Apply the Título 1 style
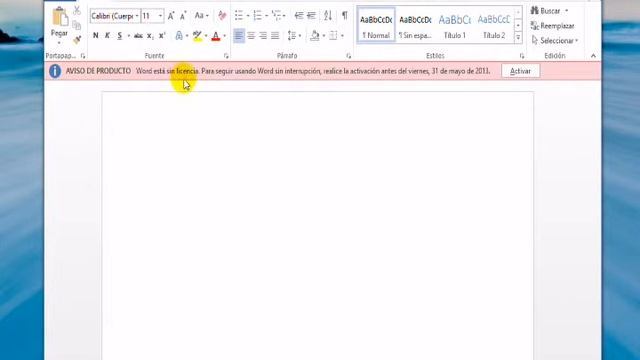Viewport: 640px width, 360px height. (454, 25)
